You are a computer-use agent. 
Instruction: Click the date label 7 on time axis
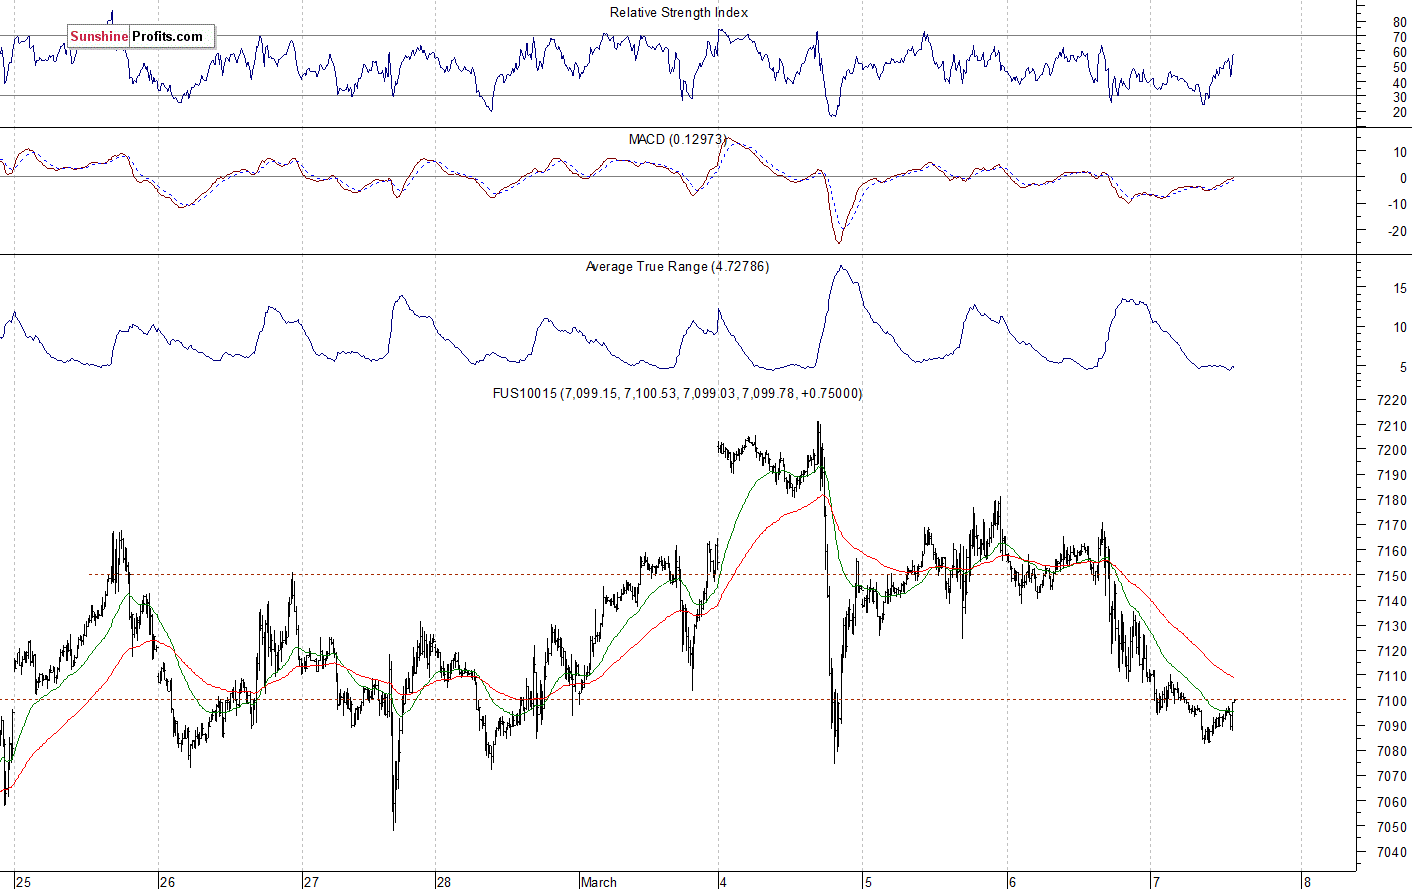pyautogui.click(x=1156, y=881)
